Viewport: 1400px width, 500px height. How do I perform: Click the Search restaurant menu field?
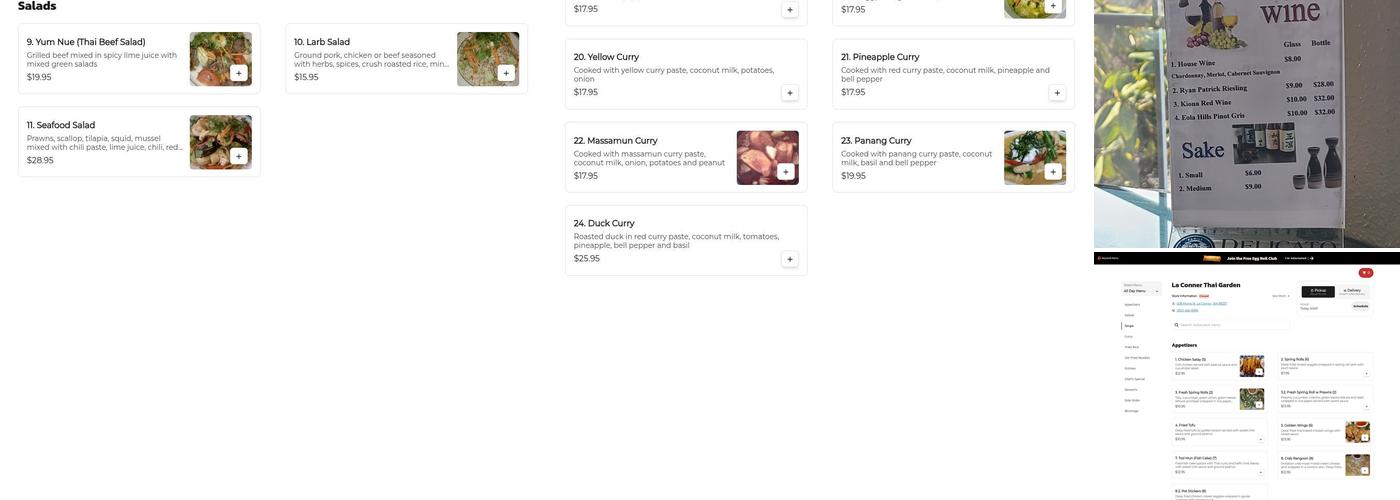click(1231, 325)
